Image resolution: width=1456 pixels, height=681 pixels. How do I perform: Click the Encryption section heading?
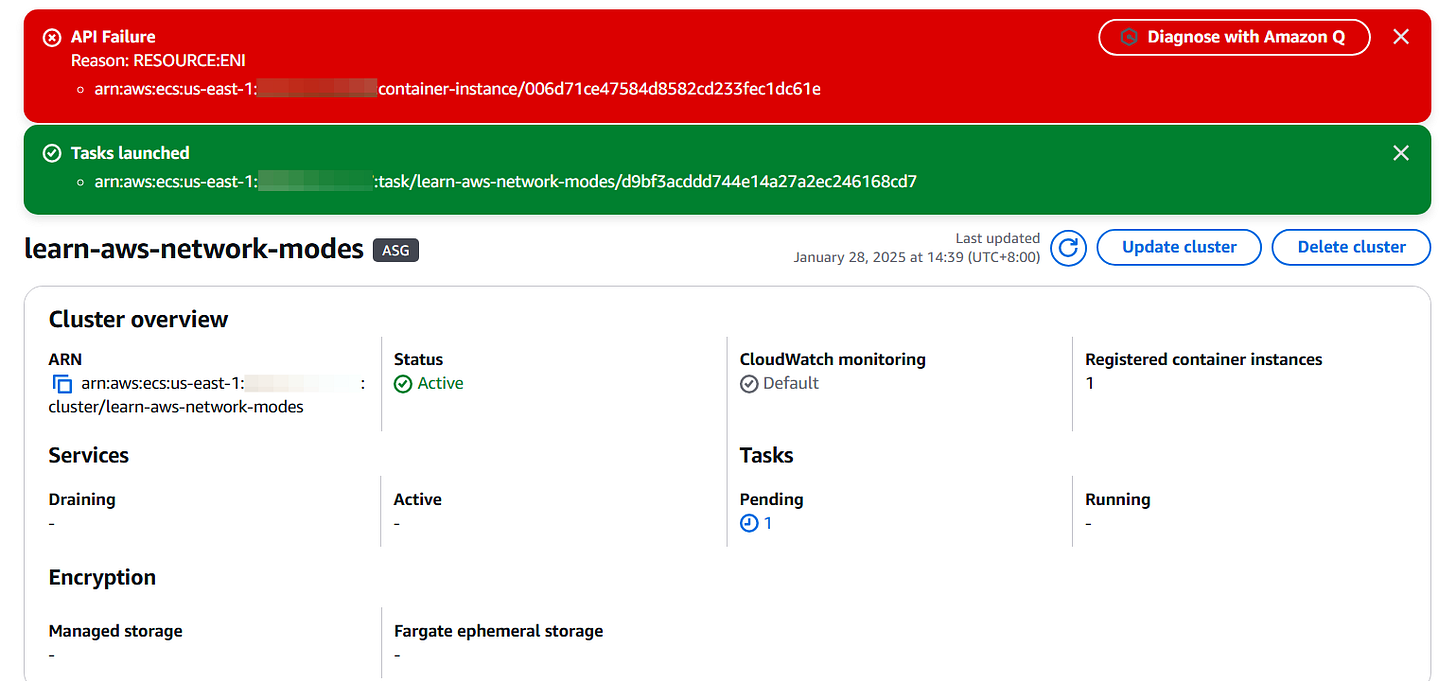(x=102, y=577)
